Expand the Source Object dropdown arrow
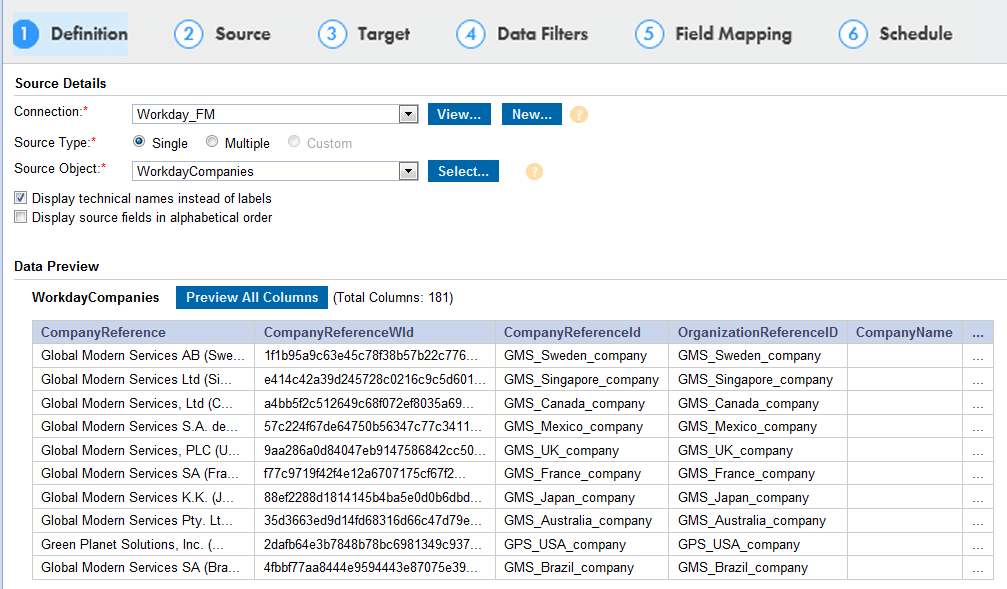The width and height of the screenshot is (1007, 589). tap(408, 171)
